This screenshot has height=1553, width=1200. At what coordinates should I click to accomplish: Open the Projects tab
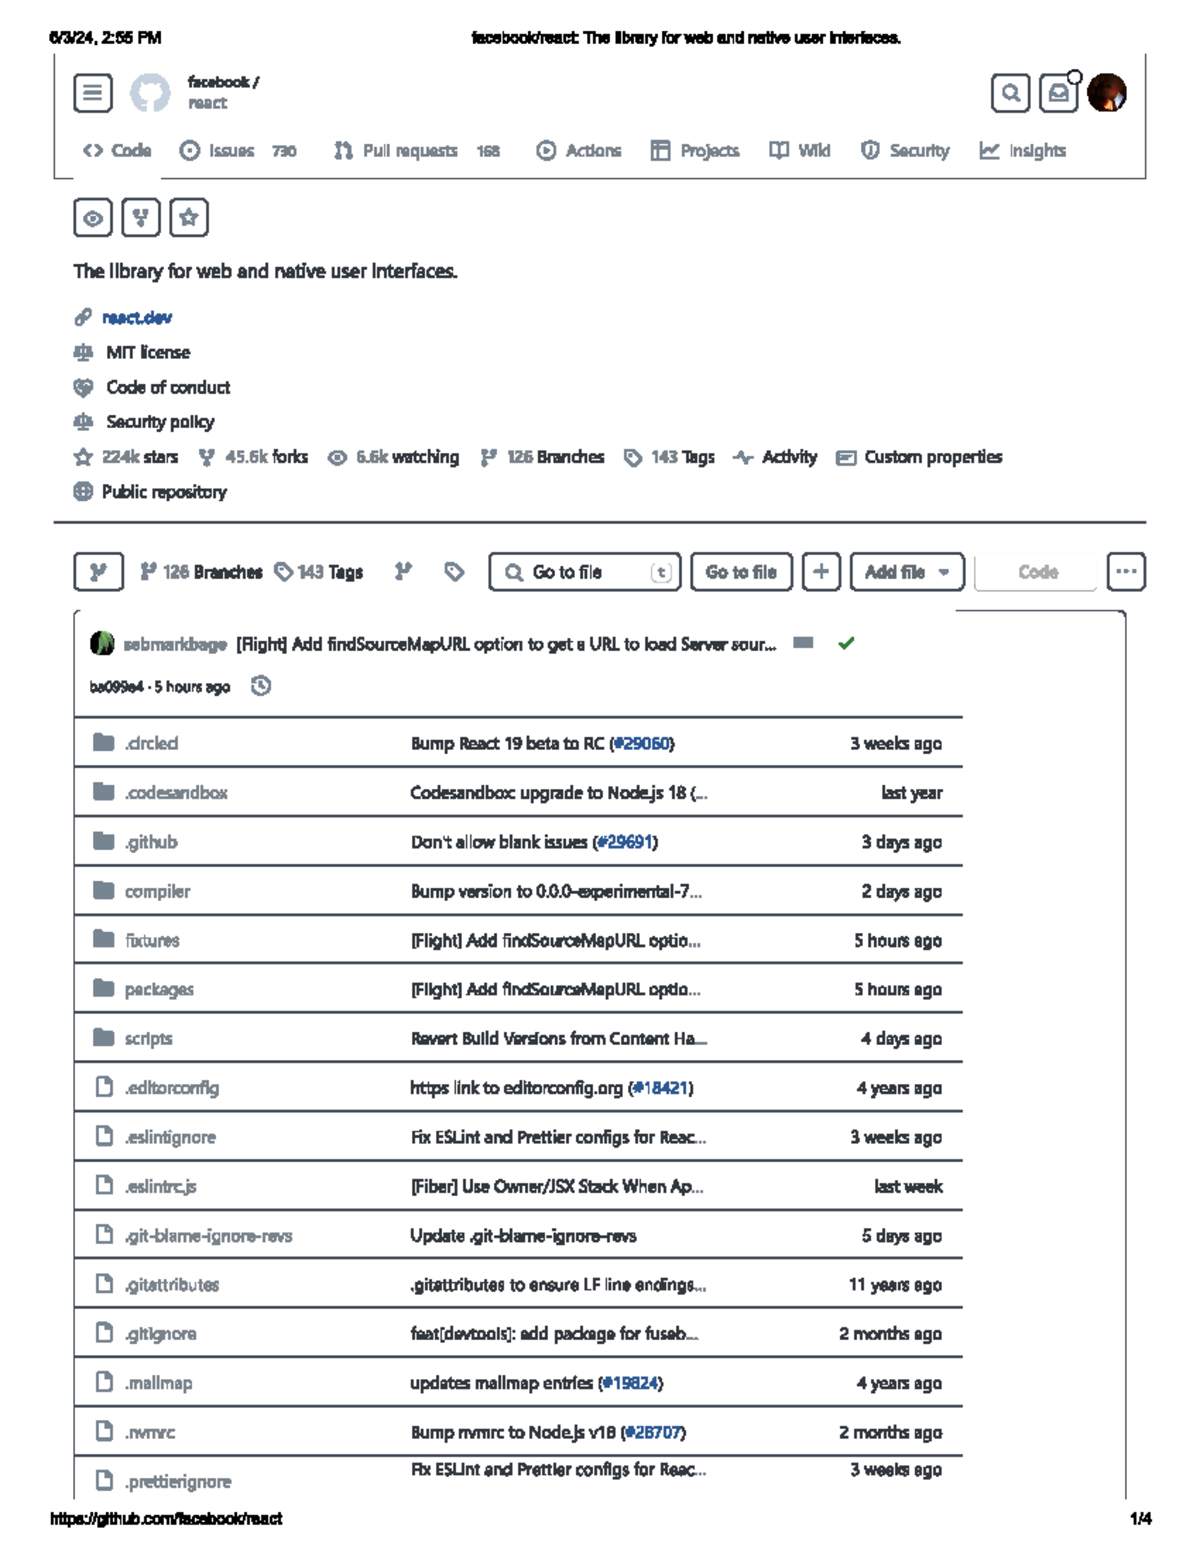(x=695, y=151)
